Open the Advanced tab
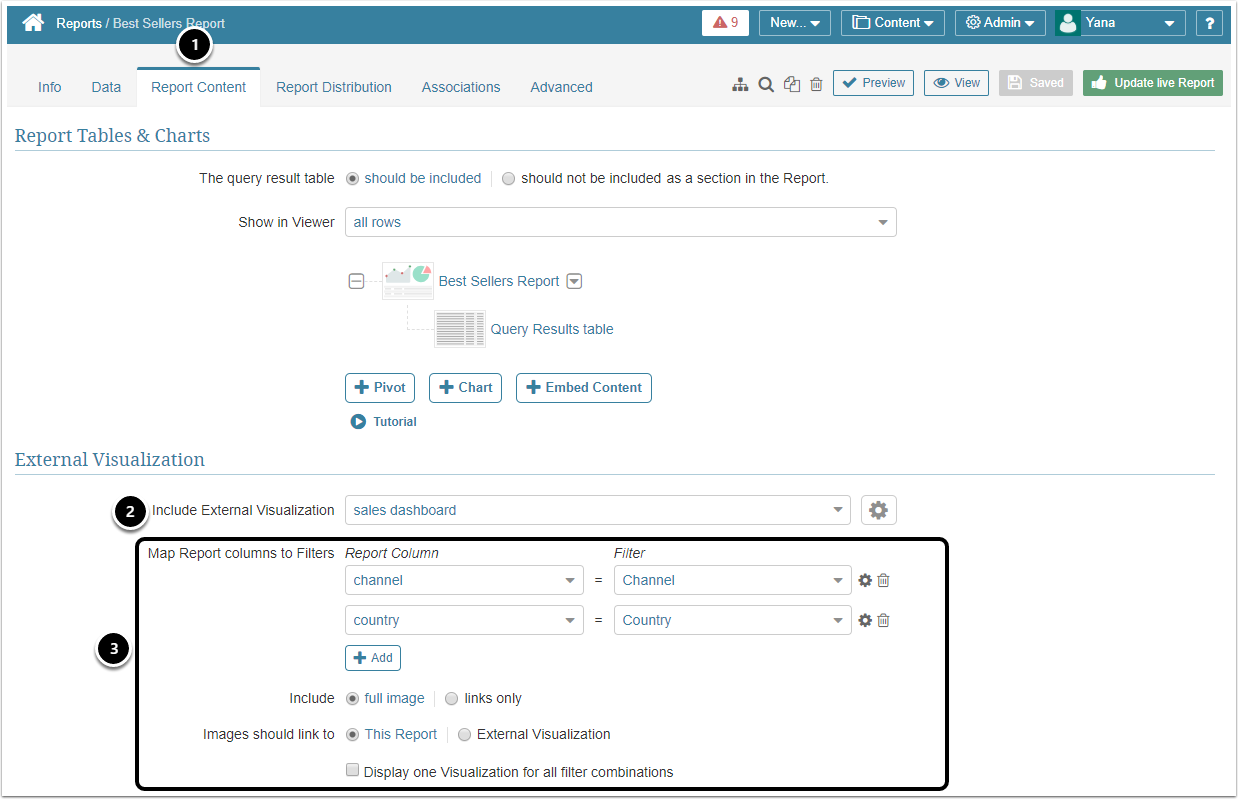This screenshot has width=1238, height=799. click(561, 87)
